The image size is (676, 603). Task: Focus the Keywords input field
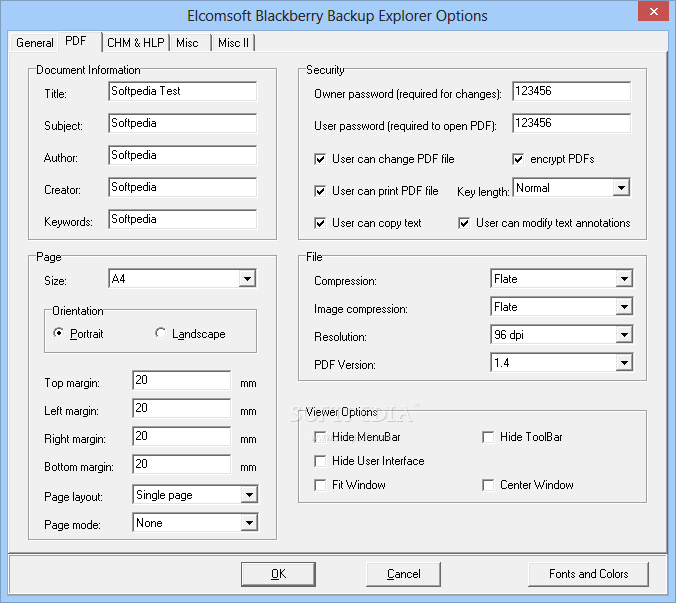[183, 219]
